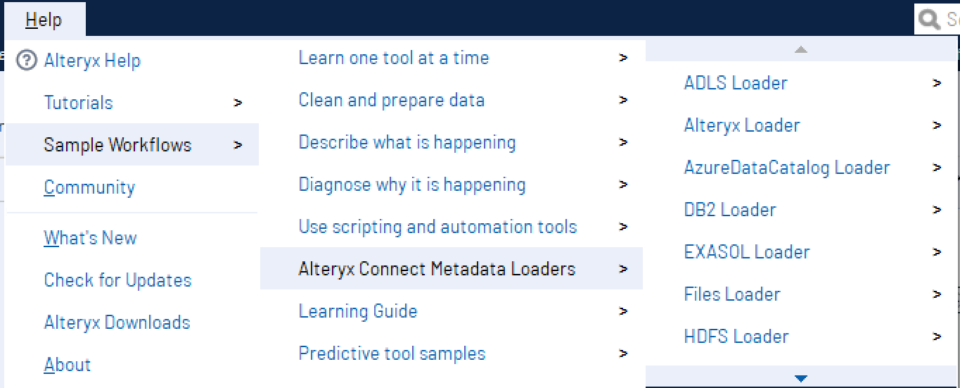Select Alteryx Connect Metadata Loaders
The image size is (960, 388).
452,269
